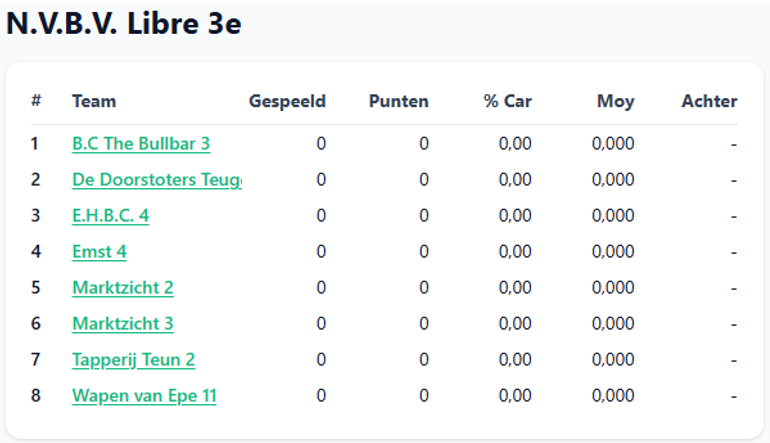Click the Team column header
The width and height of the screenshot is (770, 443).
point(94,101)
